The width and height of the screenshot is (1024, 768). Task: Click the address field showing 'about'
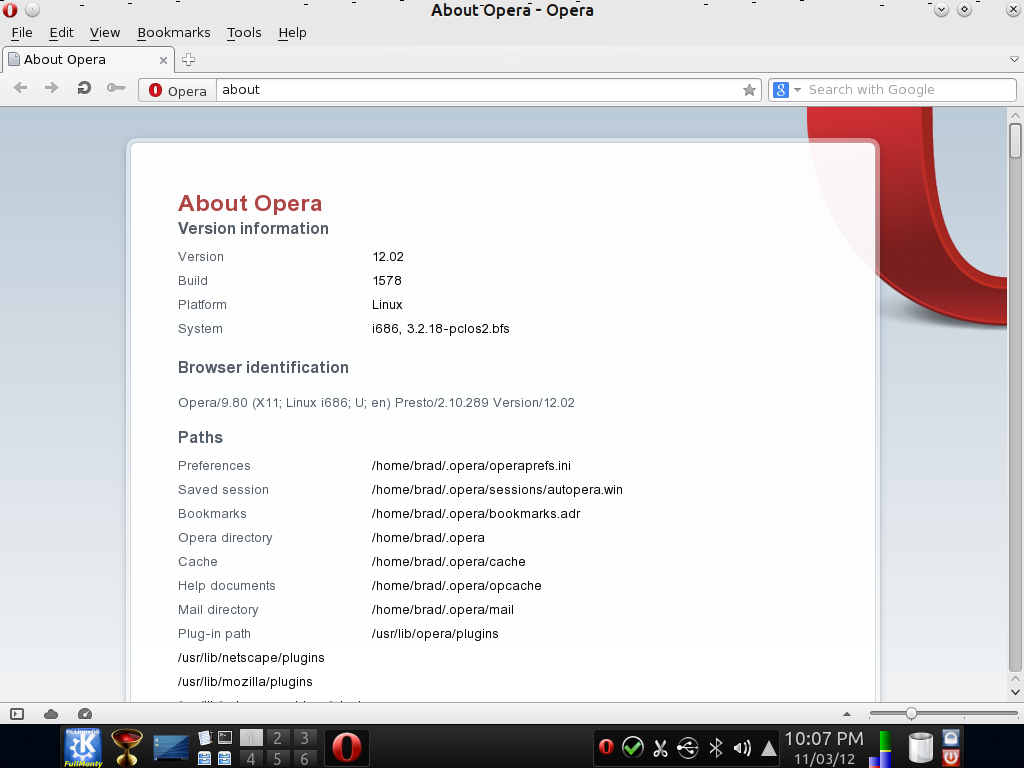tap(479, 90)
